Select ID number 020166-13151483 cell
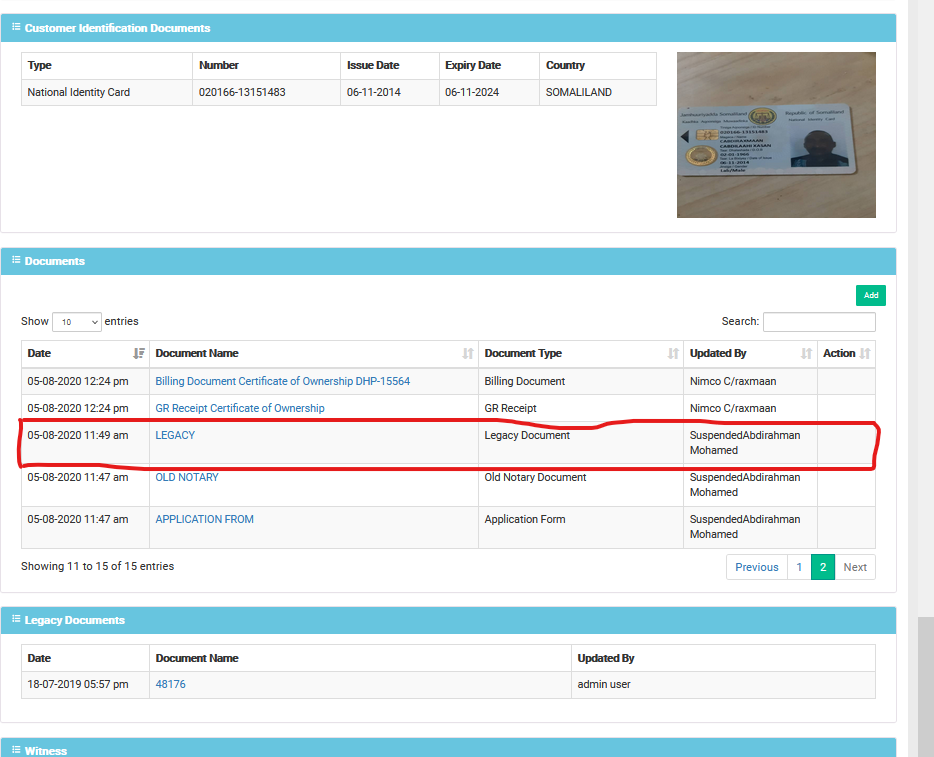Viewport: 934px width, 757px height. (x=266, y=92)
